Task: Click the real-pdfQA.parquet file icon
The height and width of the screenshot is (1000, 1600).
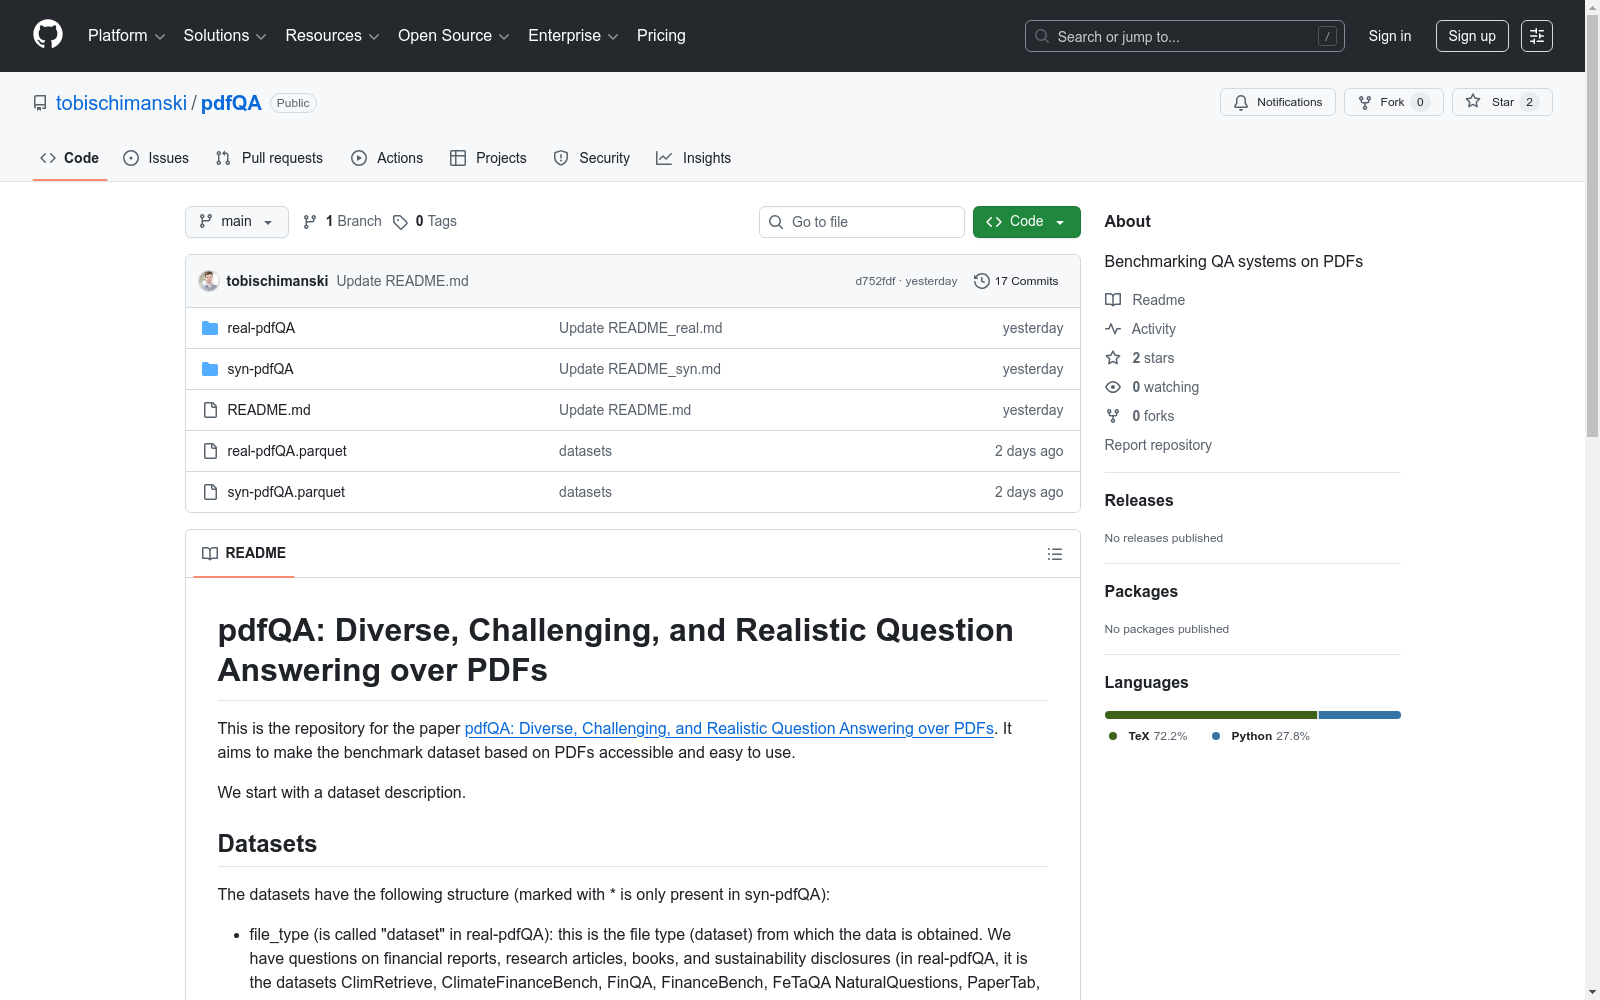Action: (210, 451)
